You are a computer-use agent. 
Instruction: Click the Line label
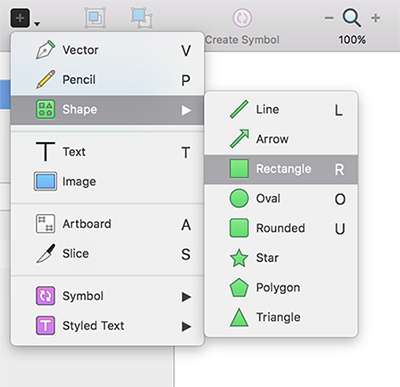(x=267, y=109)
